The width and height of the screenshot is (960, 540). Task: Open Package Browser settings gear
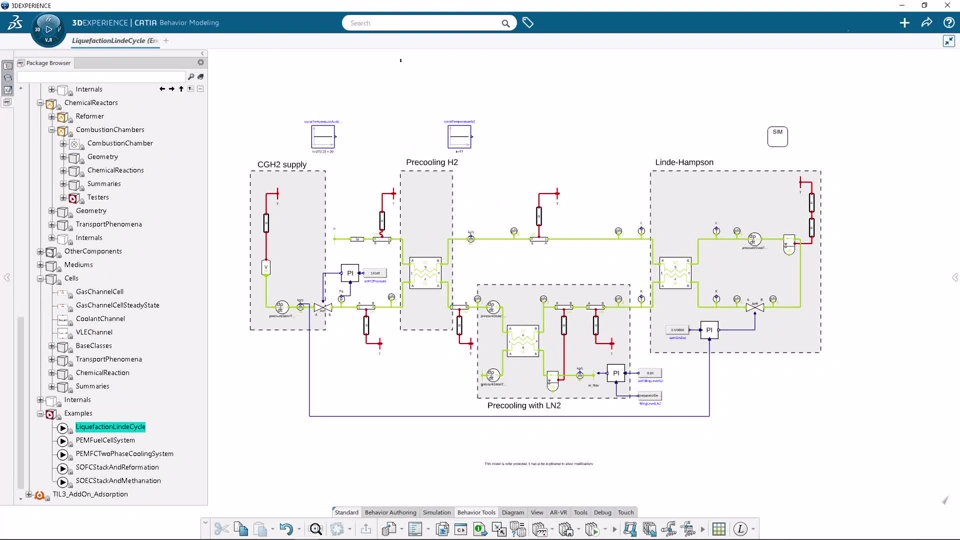tap(200, 62)
